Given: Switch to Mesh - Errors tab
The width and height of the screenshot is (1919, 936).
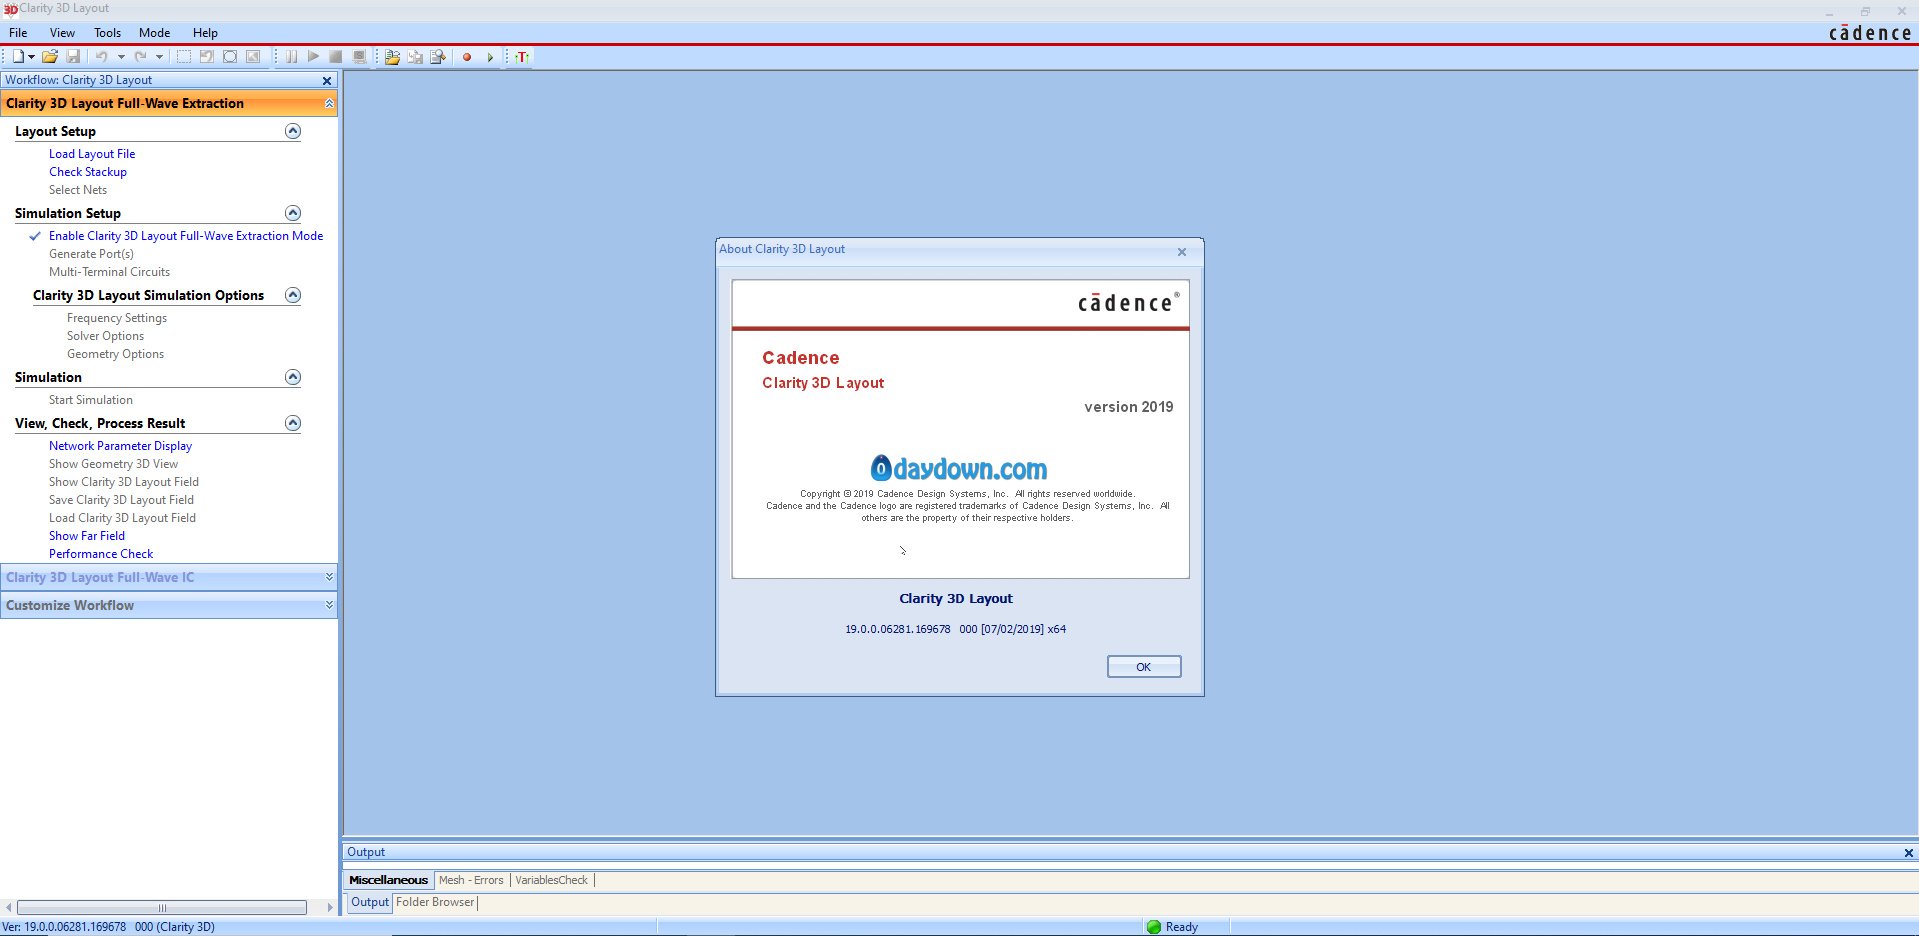Looking at the screenshot, I should coord(471,880).
